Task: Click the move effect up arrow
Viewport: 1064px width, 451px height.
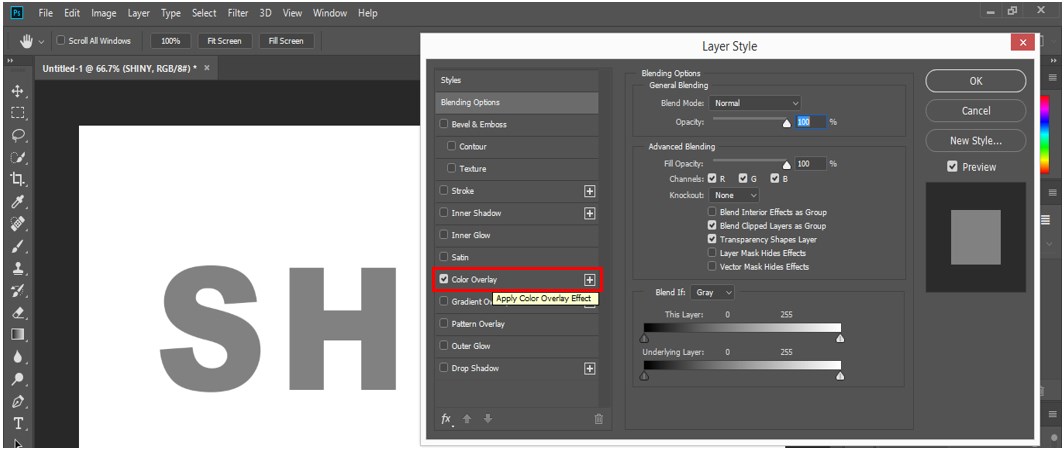Action: (x=467, y=419)
